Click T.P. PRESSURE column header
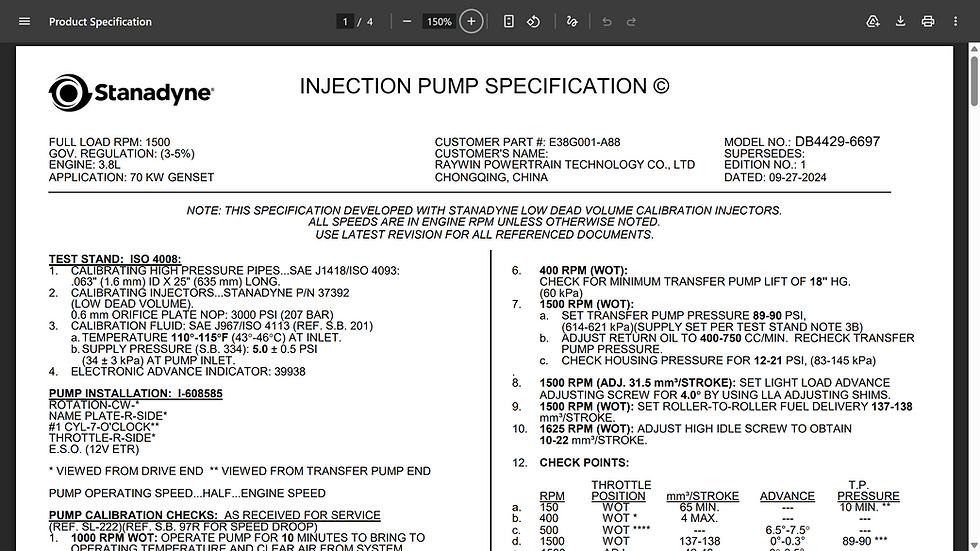This screenshot has height=551, width=980. coord(868,490)
